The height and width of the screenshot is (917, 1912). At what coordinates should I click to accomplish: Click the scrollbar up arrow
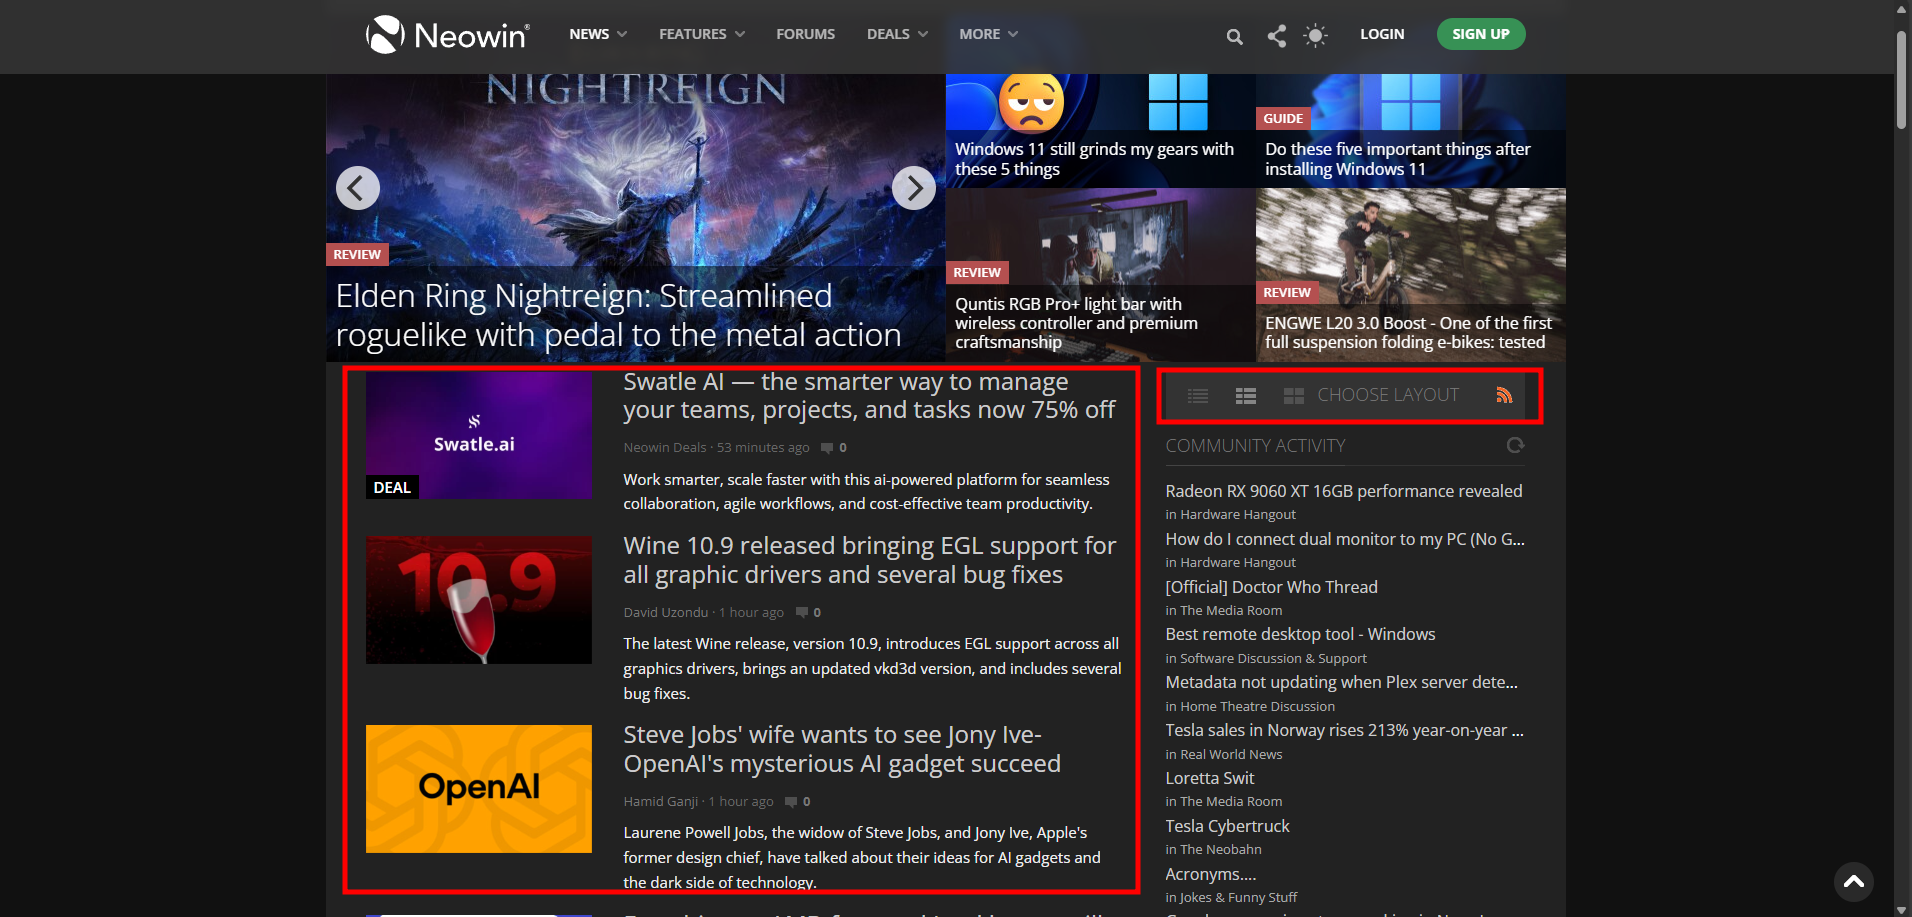(1902, 9)
